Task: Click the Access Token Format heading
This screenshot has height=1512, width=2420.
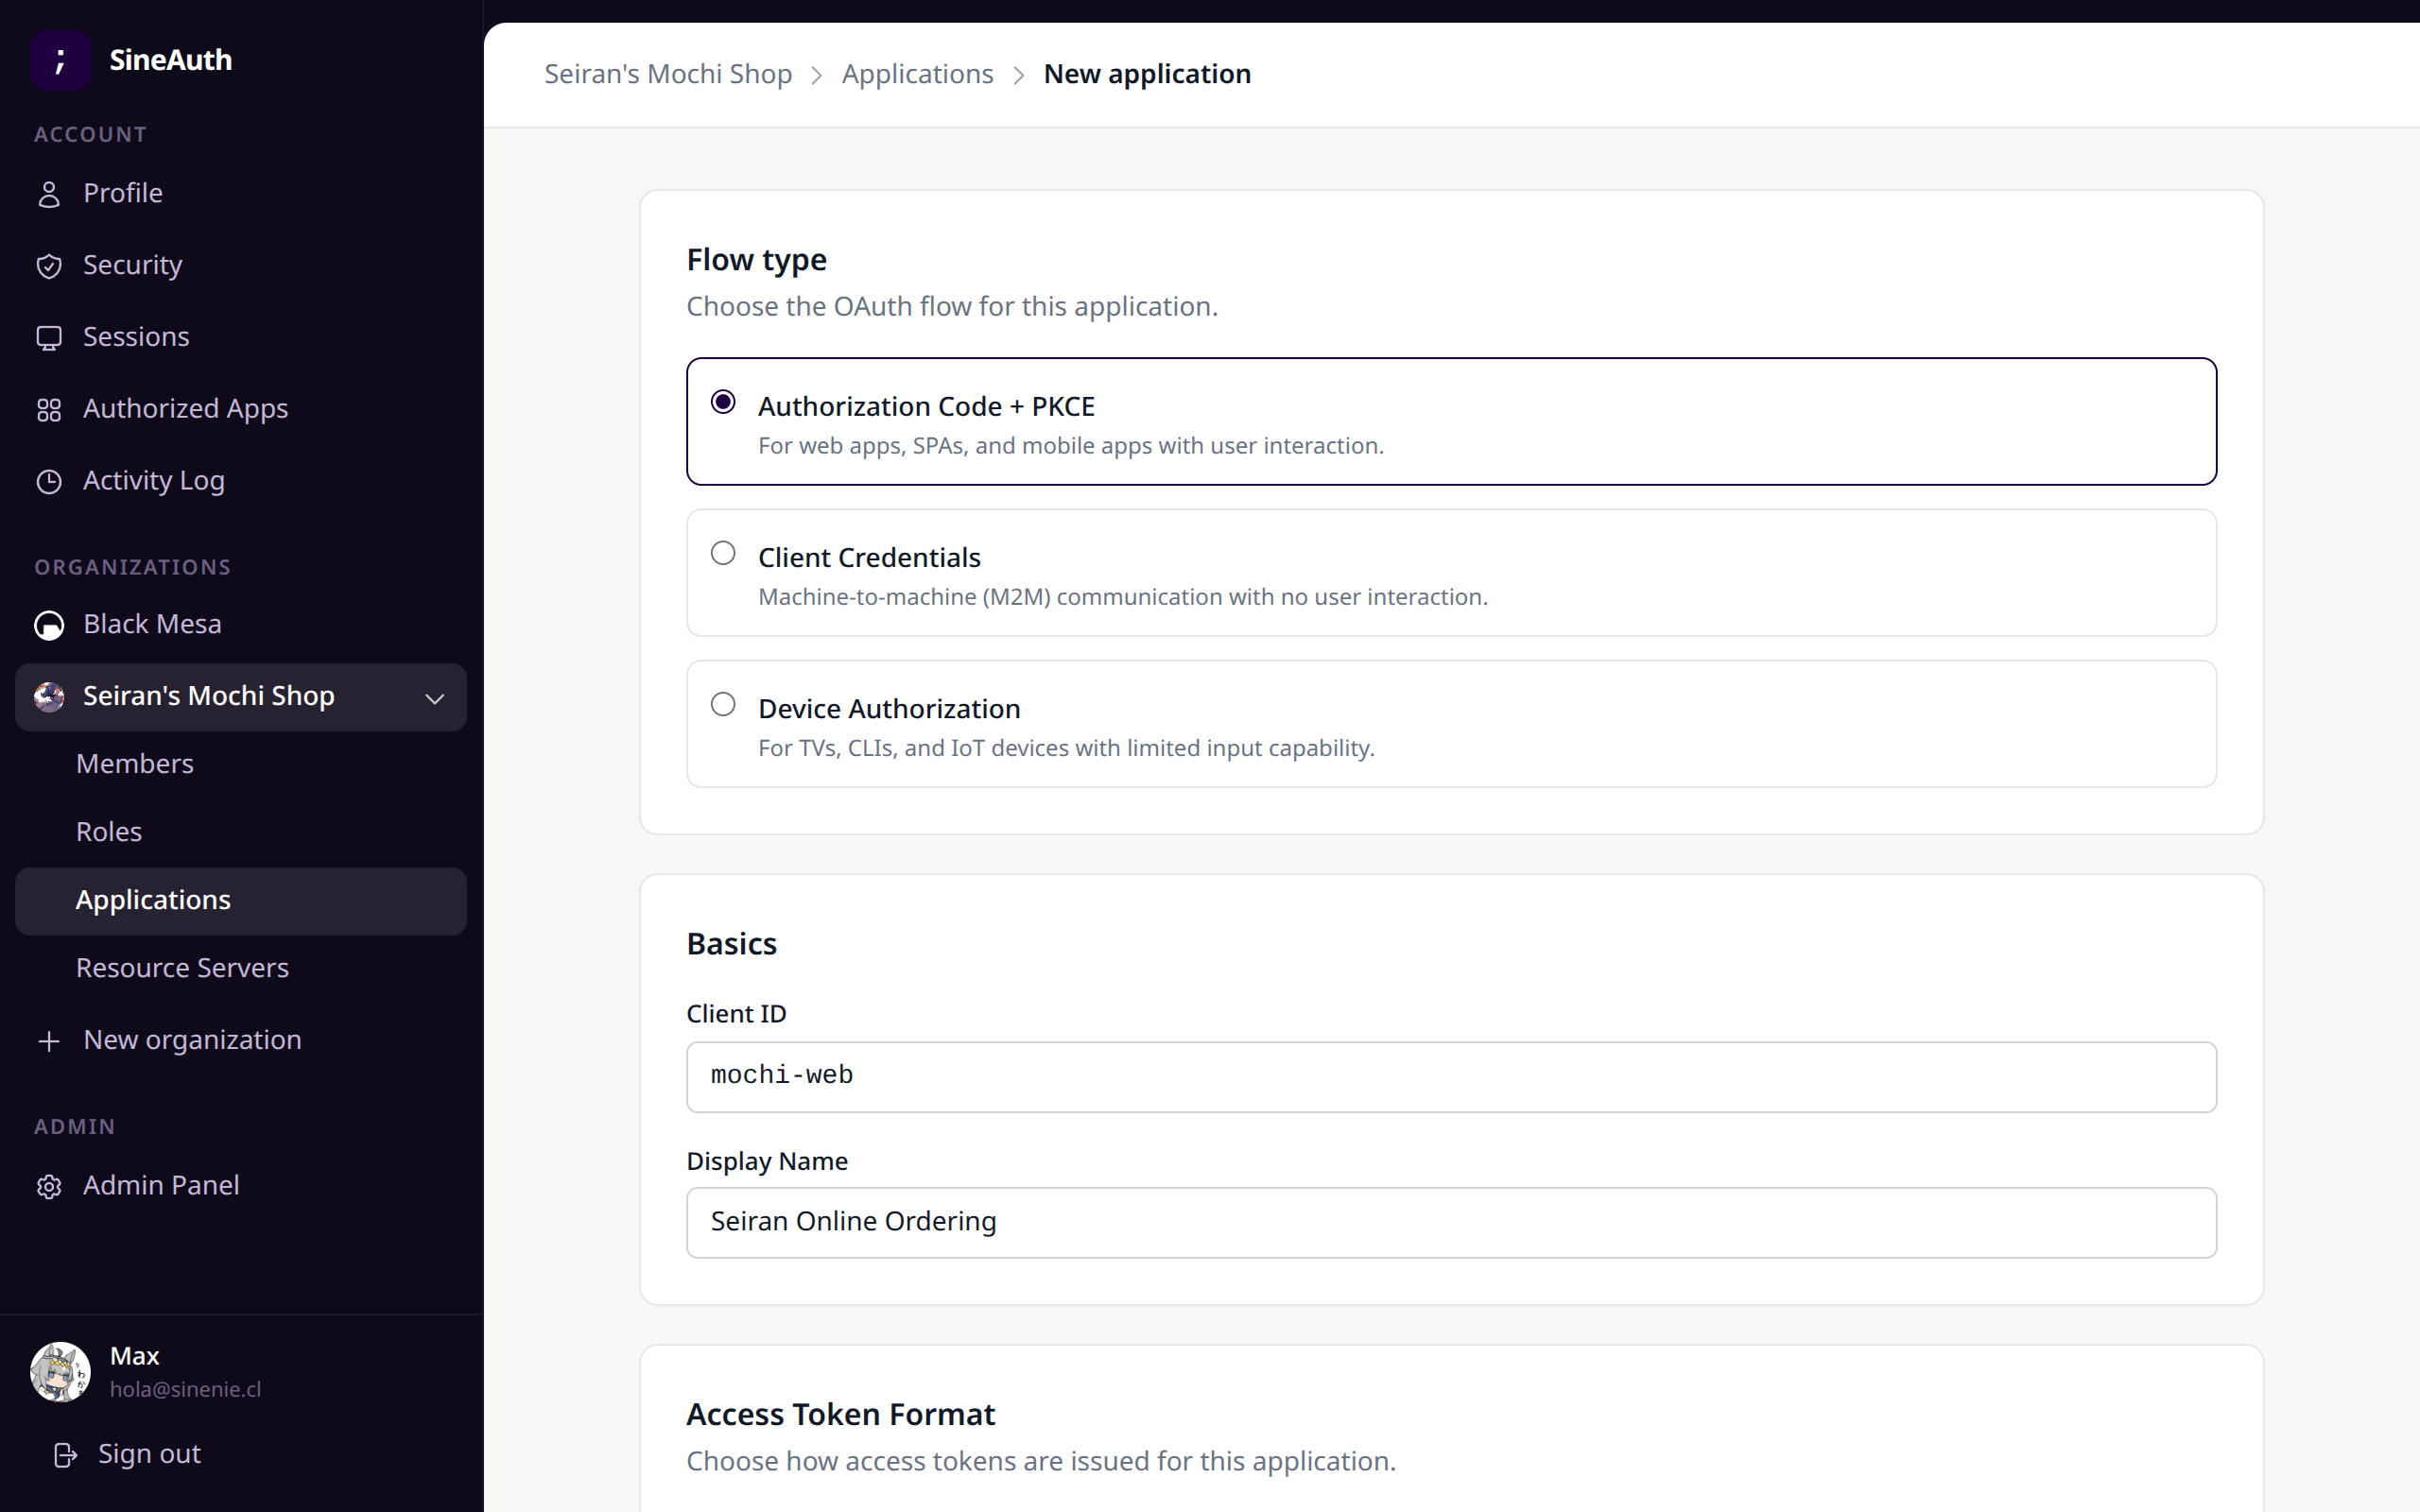Action: [x=840, y=1415]
